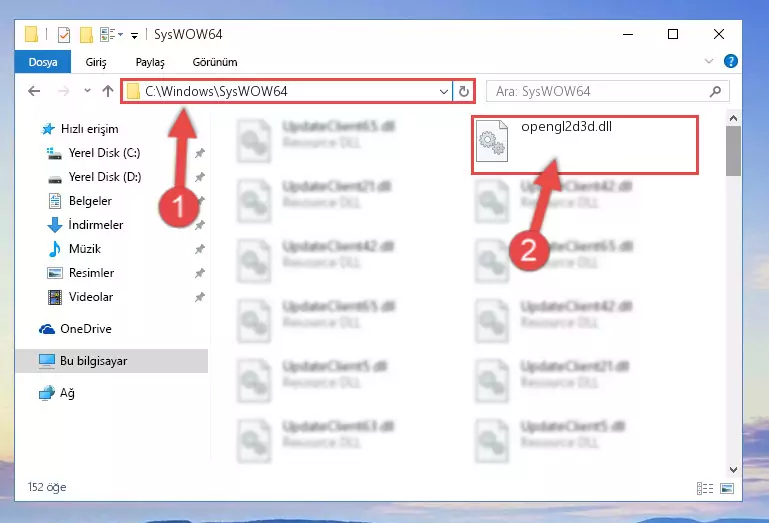This screenshot has height=523, width=769.
Task: Open Help with the blue question mark
Action: tap(731, 61)
